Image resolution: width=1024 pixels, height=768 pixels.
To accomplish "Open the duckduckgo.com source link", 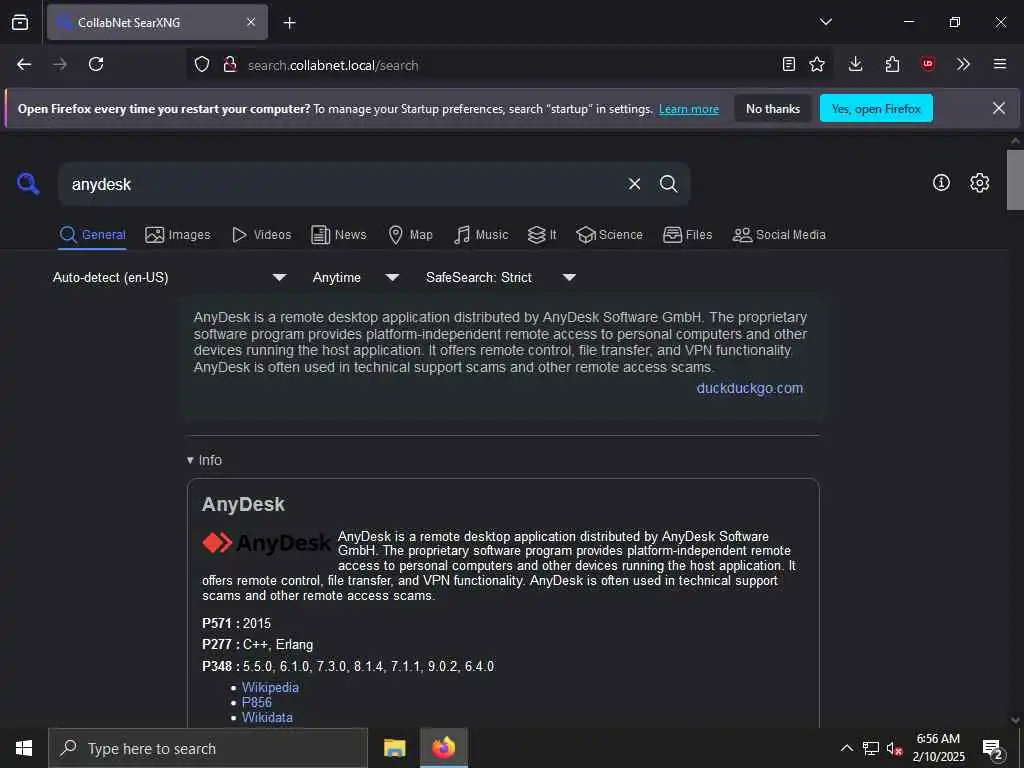I will (x=750, y=388).
